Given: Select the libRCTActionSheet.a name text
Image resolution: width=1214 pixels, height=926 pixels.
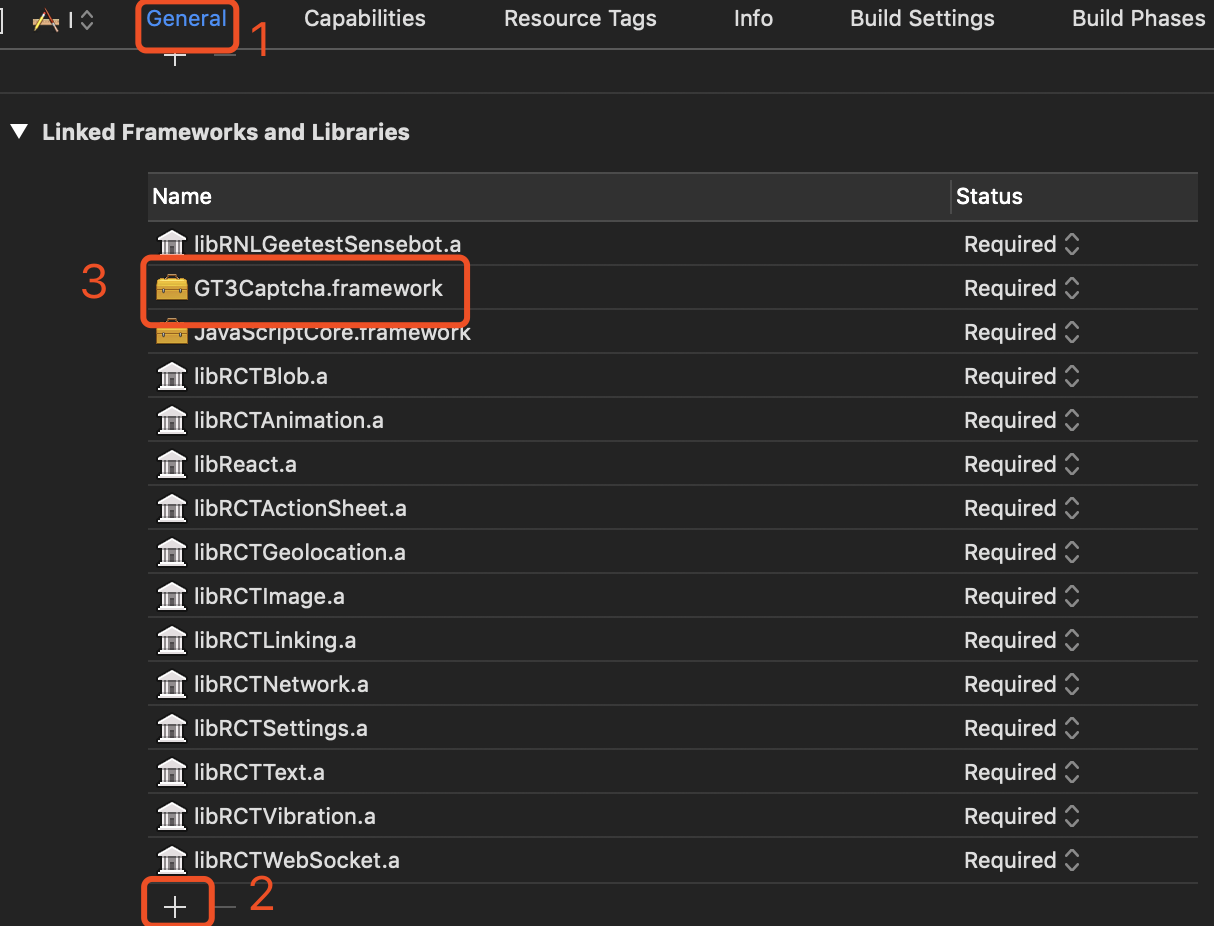Looking at the screenshot, I should [300, 508].
